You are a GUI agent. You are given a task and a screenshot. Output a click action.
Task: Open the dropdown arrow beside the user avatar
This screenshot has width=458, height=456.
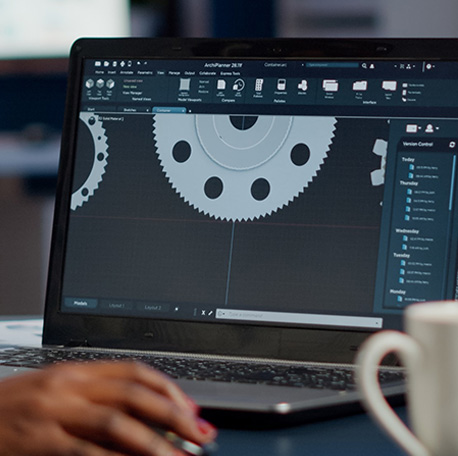tap(437, 128)
